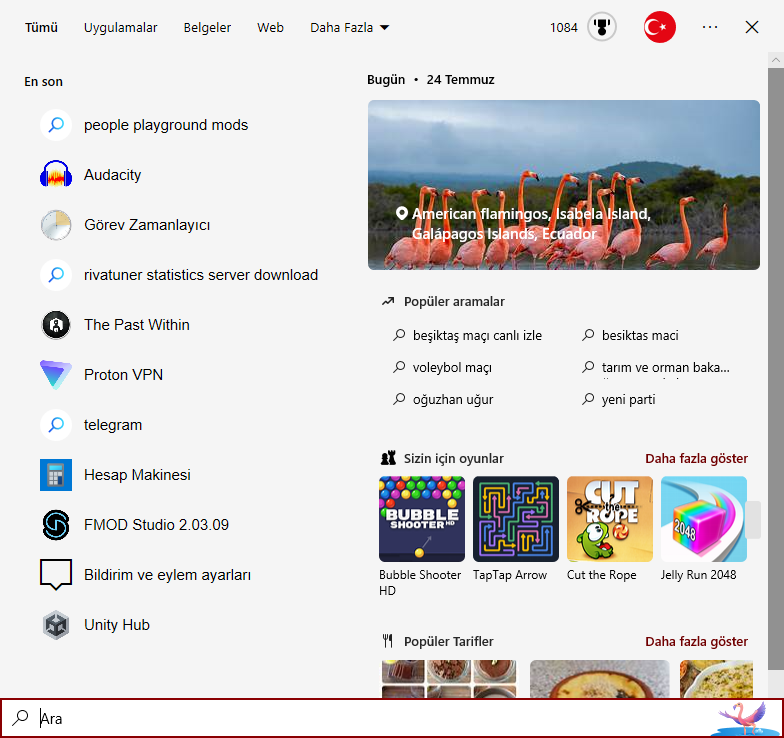The image size is (784, 738).
Task: Search besiktas maci suggestion
Action: point(630,336)
